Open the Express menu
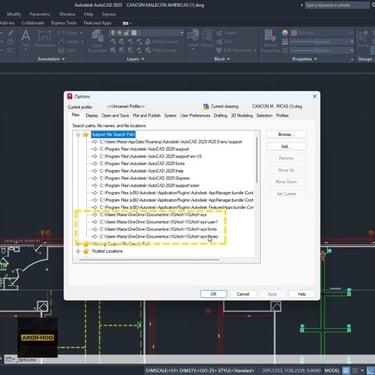 (x=109, y=14)
